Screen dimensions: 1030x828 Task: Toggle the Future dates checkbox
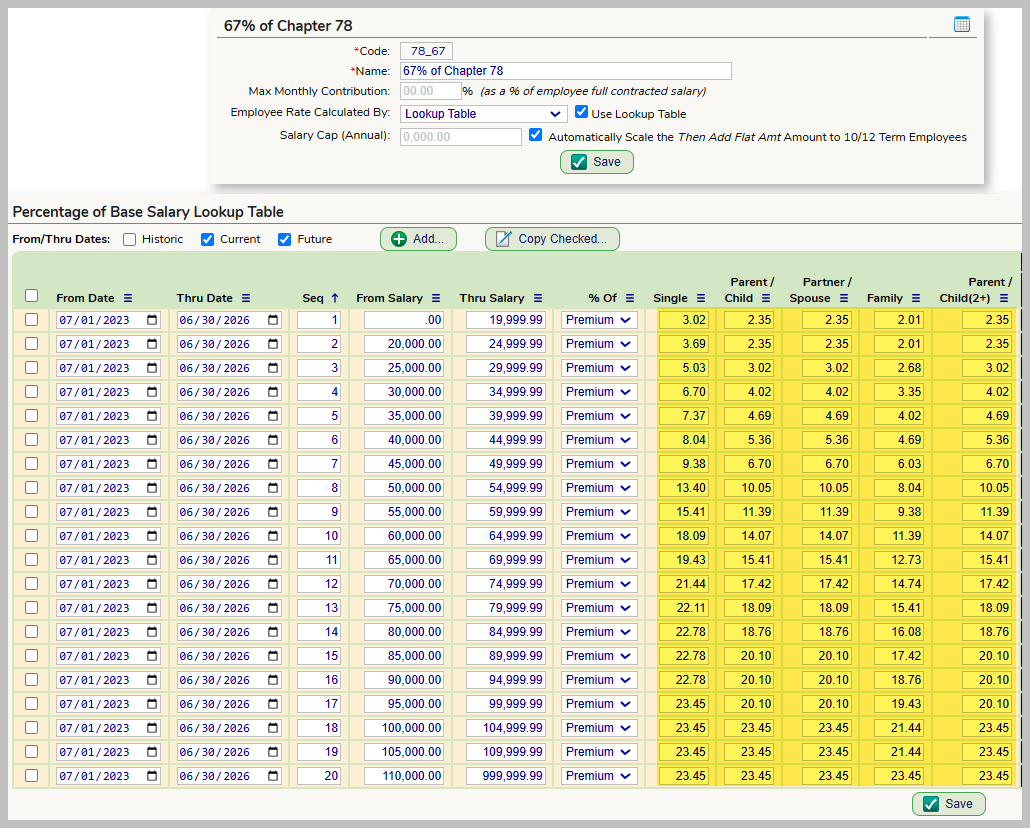285,239
